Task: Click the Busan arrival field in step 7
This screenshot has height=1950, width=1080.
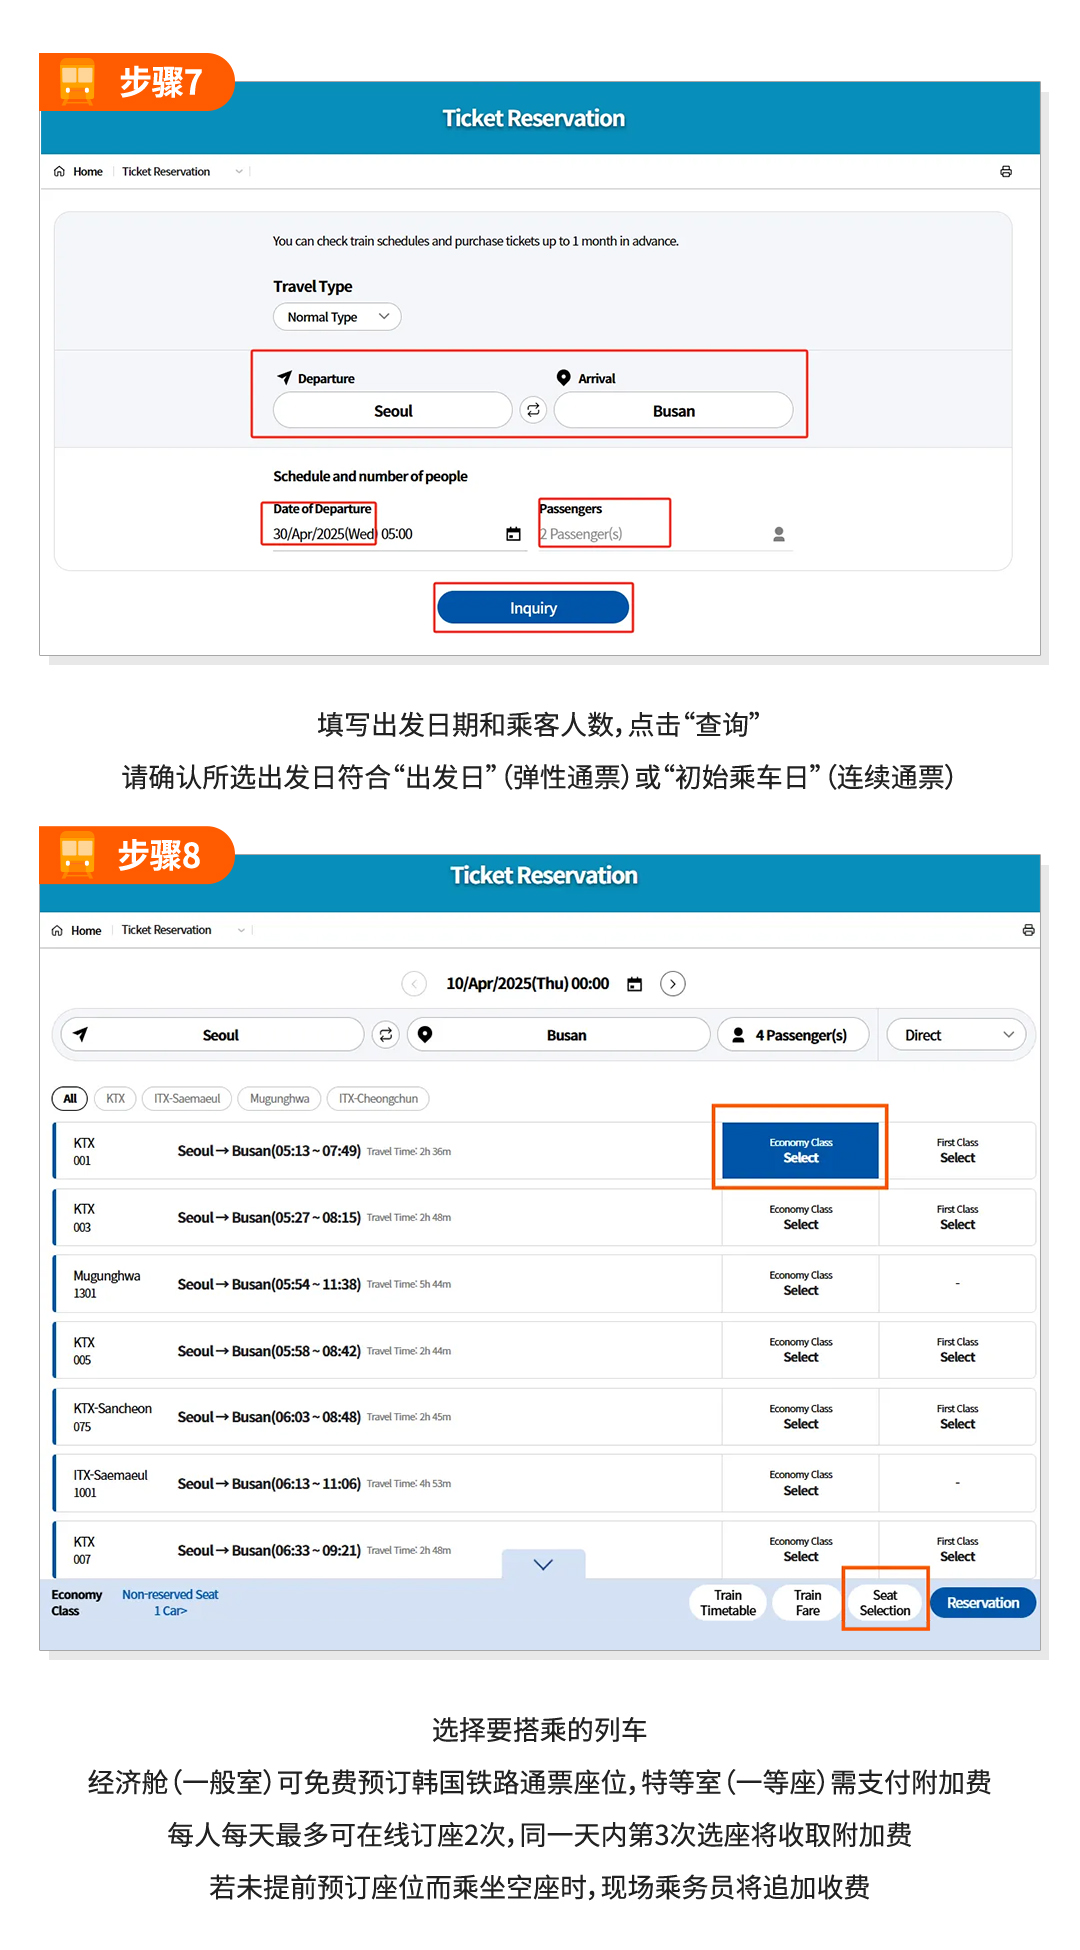Action: coord(673,411)
